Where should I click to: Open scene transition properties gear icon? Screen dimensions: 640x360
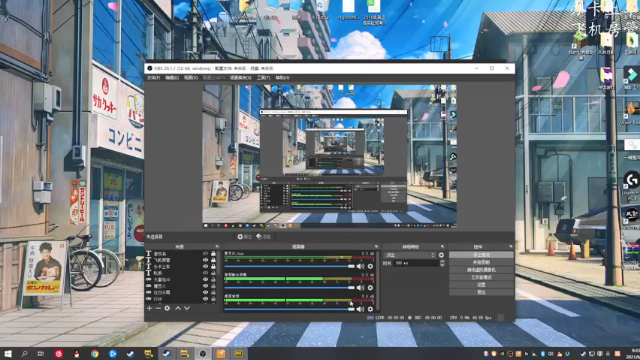441,255
